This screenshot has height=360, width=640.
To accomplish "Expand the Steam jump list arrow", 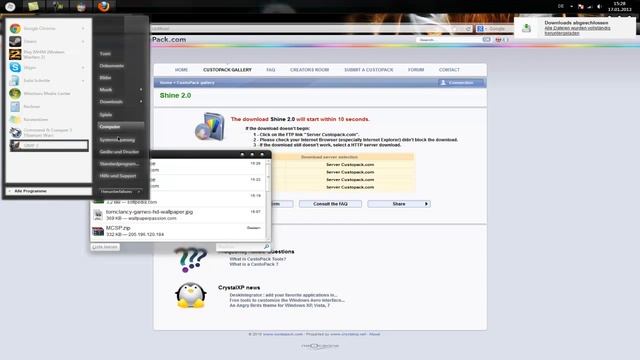I will tap(83, 41).
